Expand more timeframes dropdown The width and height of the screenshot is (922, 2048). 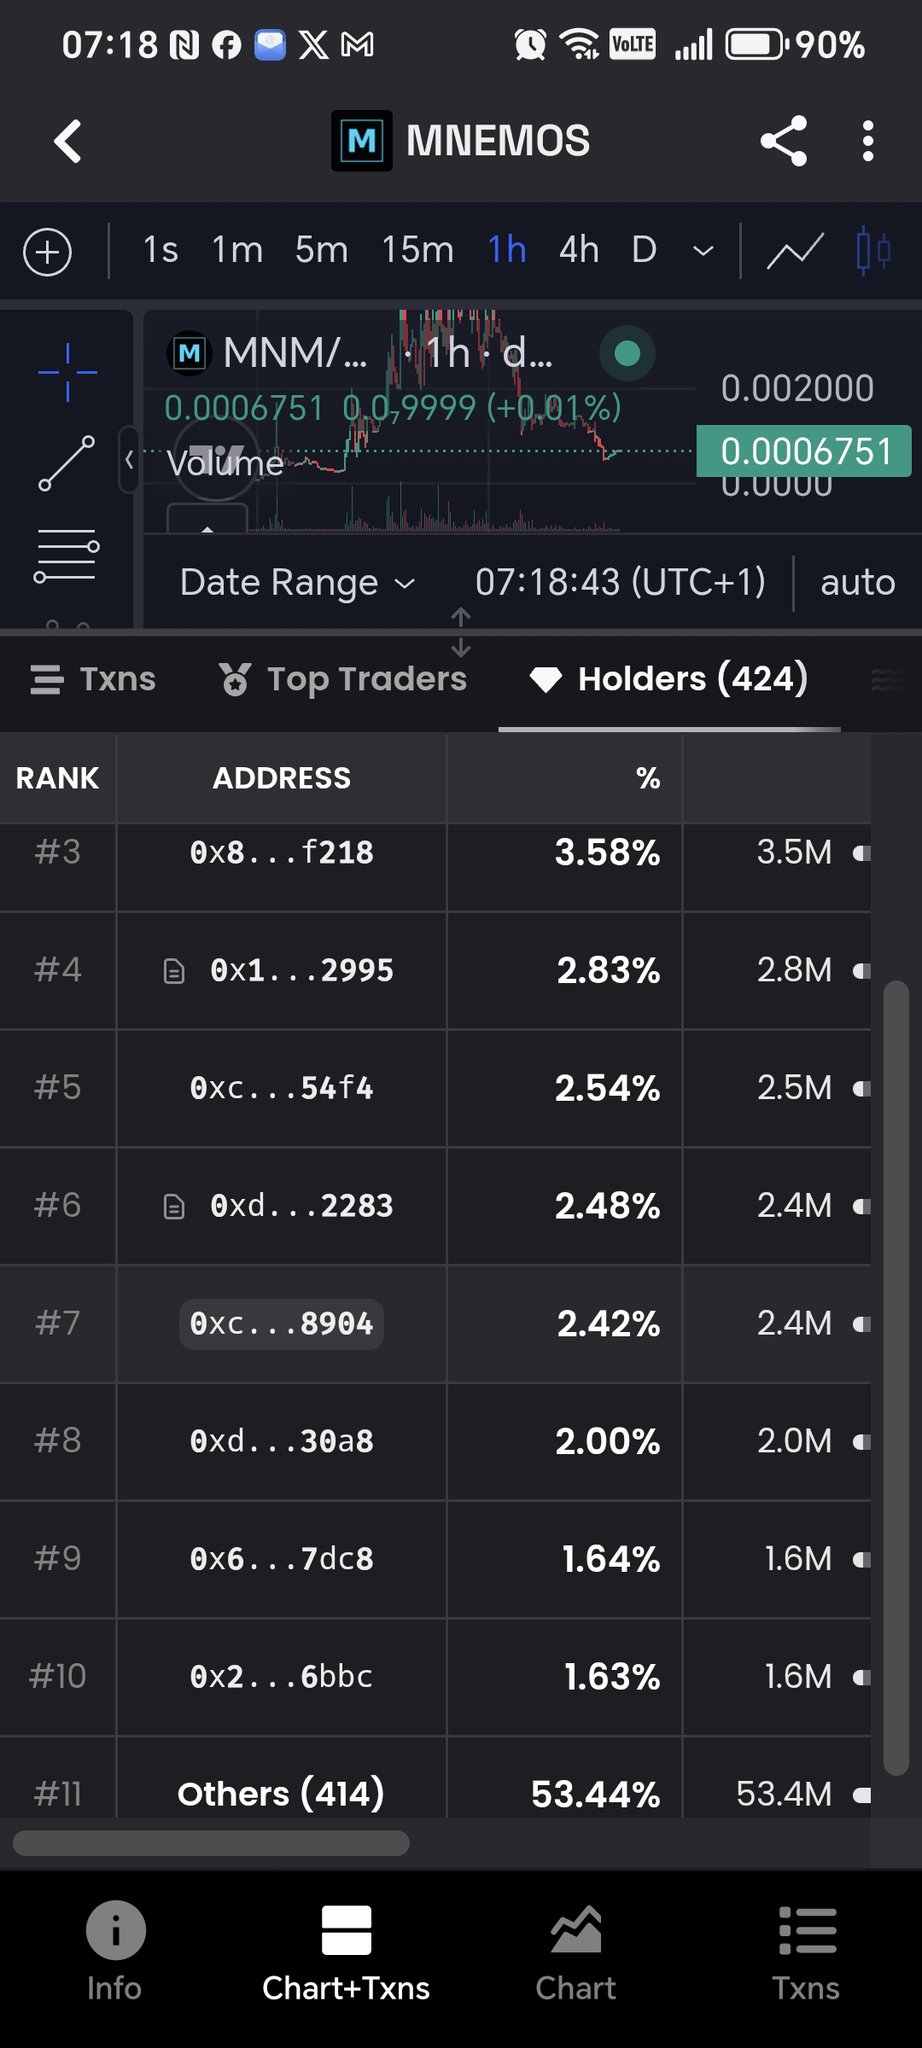point(703,250)
